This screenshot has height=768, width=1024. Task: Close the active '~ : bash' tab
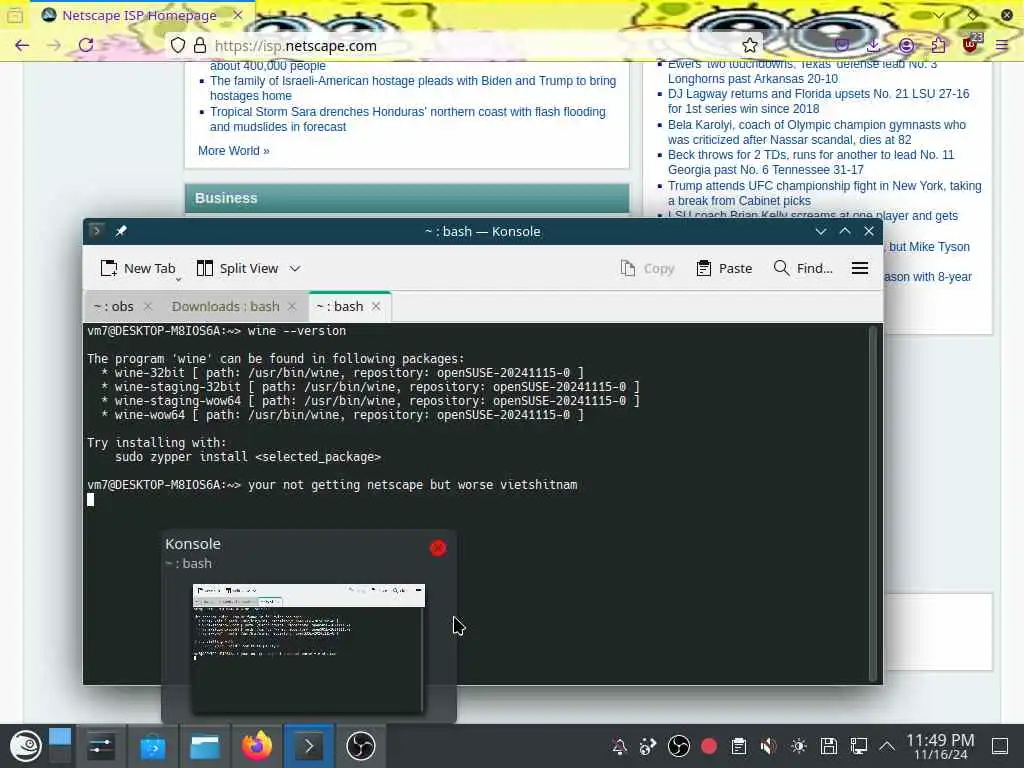(x=376, y=306)
